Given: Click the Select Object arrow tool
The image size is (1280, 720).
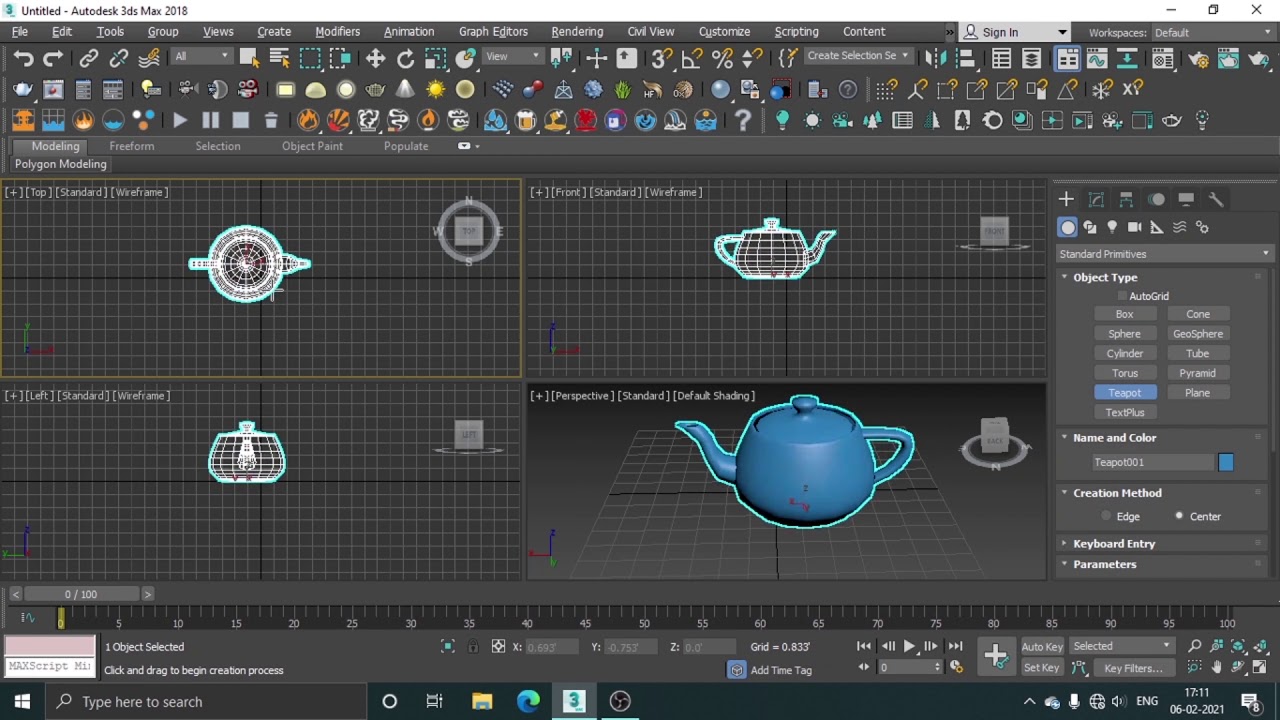Looking at the screenshot, I should [249, 59].
